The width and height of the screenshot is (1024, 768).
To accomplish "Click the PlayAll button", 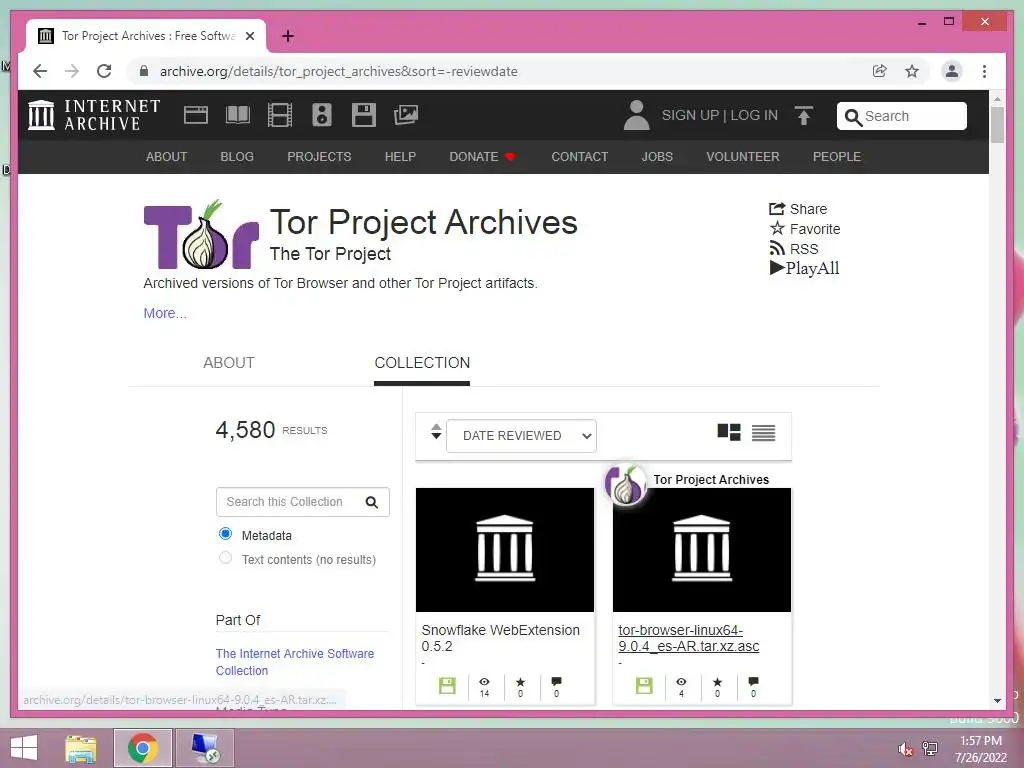I will coord(804,268).
